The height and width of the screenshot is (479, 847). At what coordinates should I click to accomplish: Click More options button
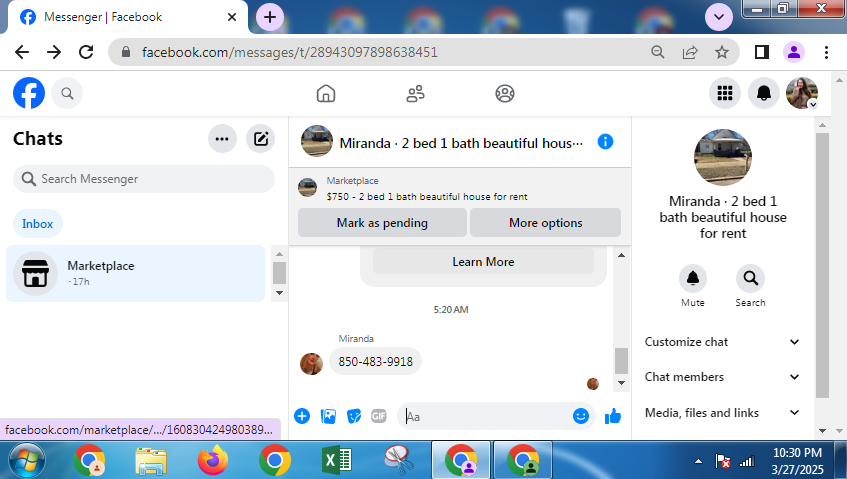coord(546,222)
